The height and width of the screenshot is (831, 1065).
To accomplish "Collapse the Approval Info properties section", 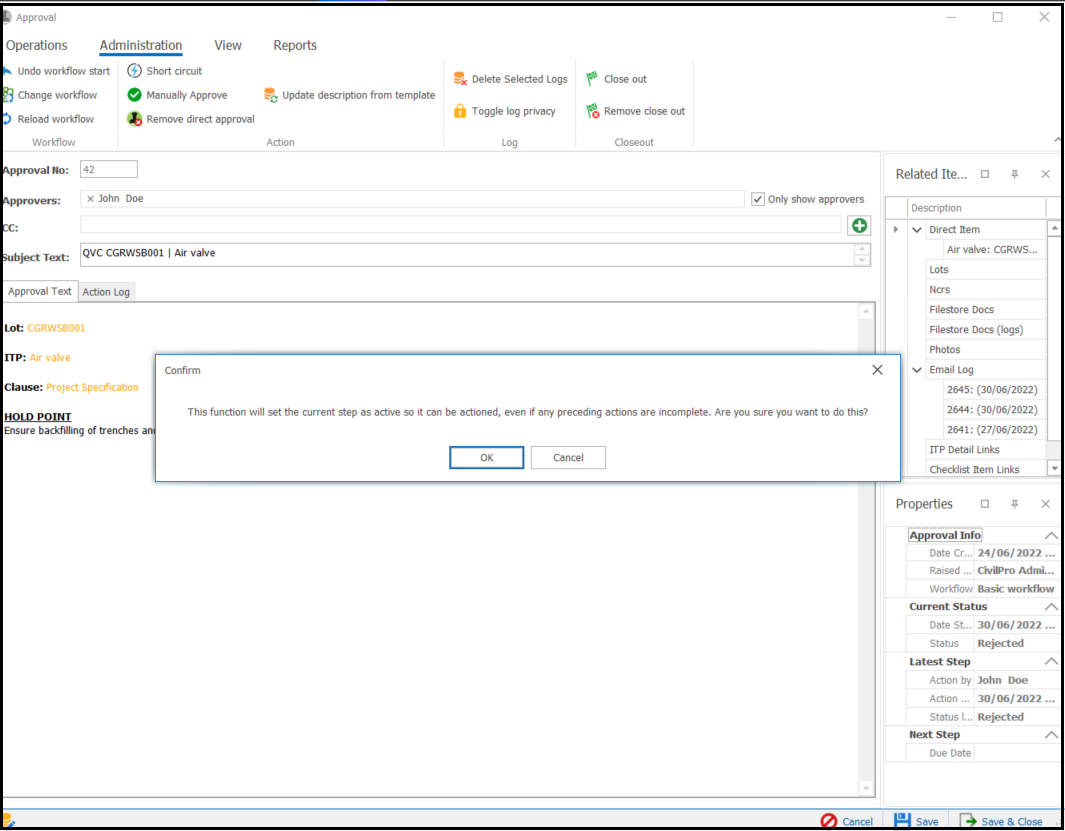I will [1050, 536].
